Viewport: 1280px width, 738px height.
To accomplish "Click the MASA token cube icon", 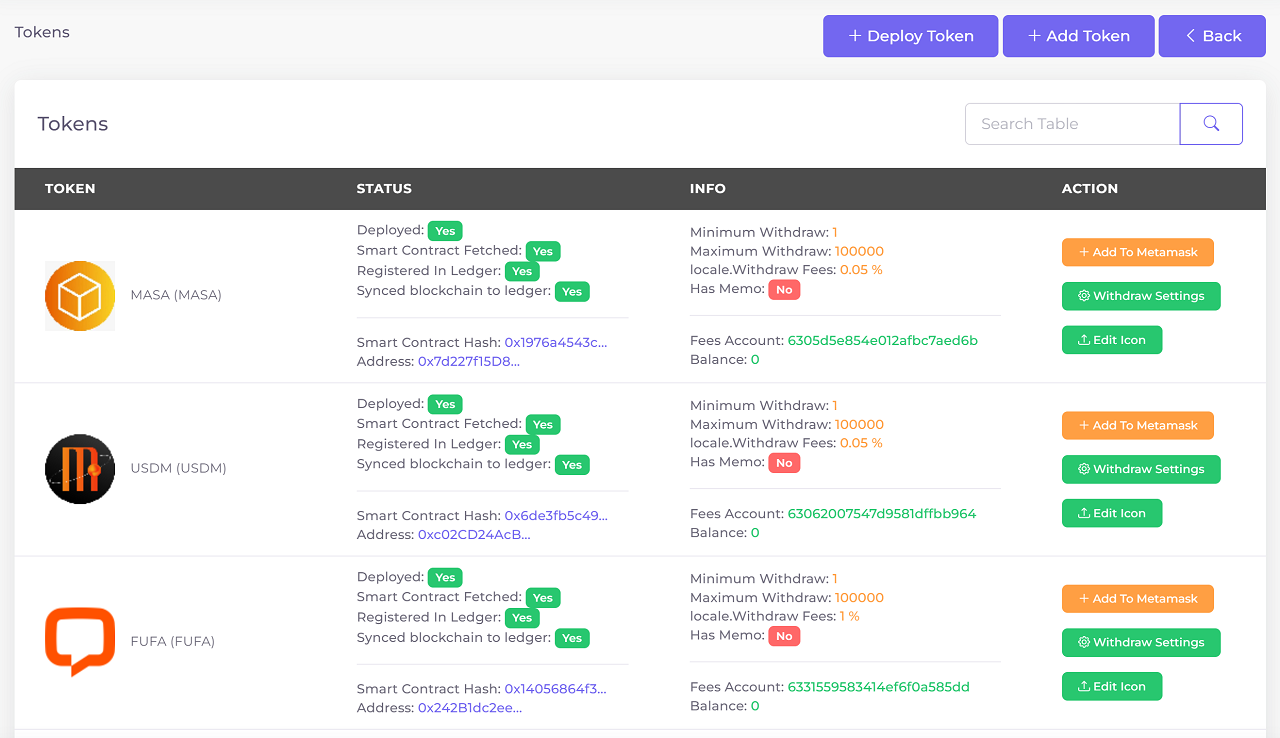I will (x=80, y=296).
